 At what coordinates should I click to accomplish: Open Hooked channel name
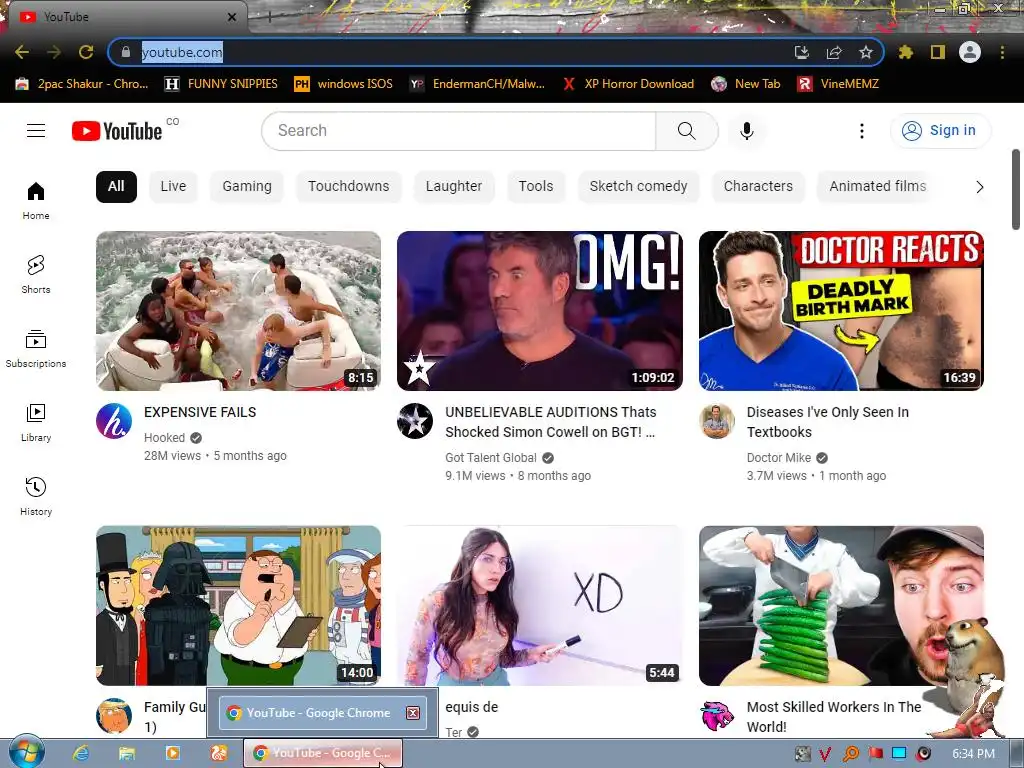click(x=165, y=438)
